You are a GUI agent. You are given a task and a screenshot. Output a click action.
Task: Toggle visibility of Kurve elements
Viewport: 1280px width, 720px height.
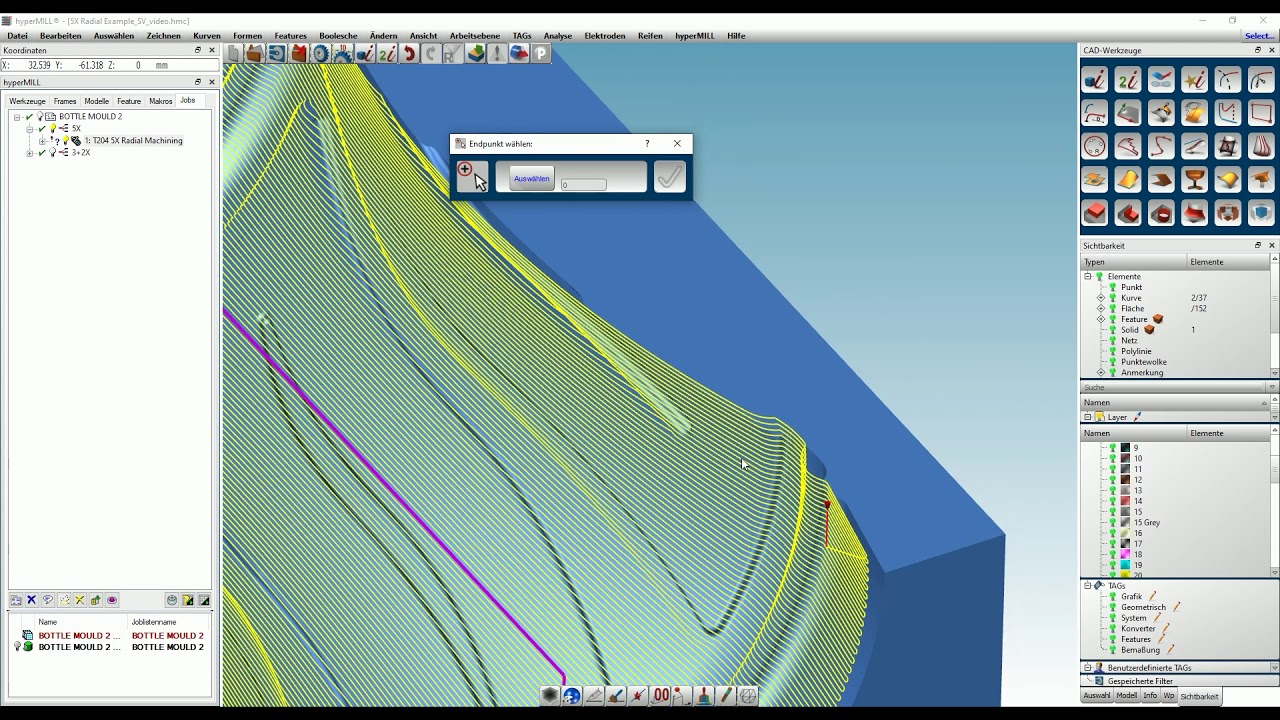[1112, 298]
